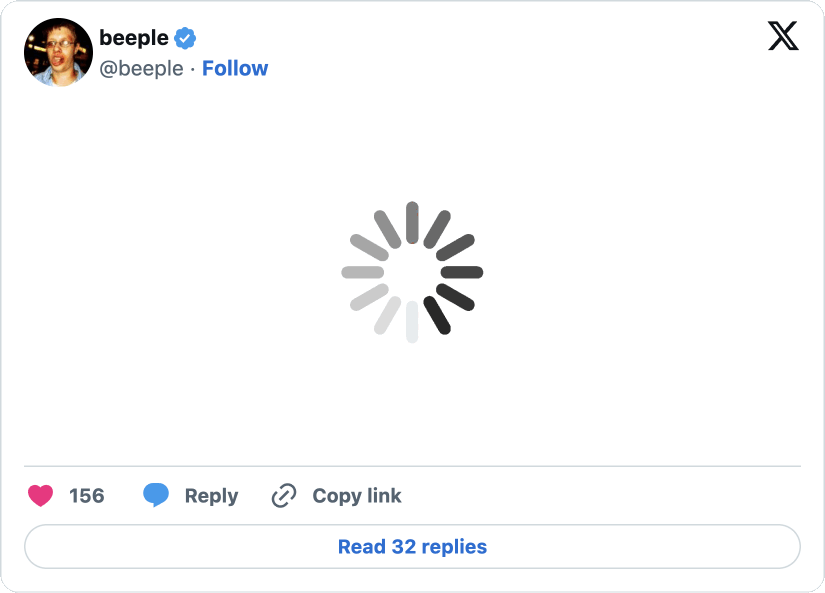Open the beeple display name
The image size is (825, 593).
coord(134,39)
